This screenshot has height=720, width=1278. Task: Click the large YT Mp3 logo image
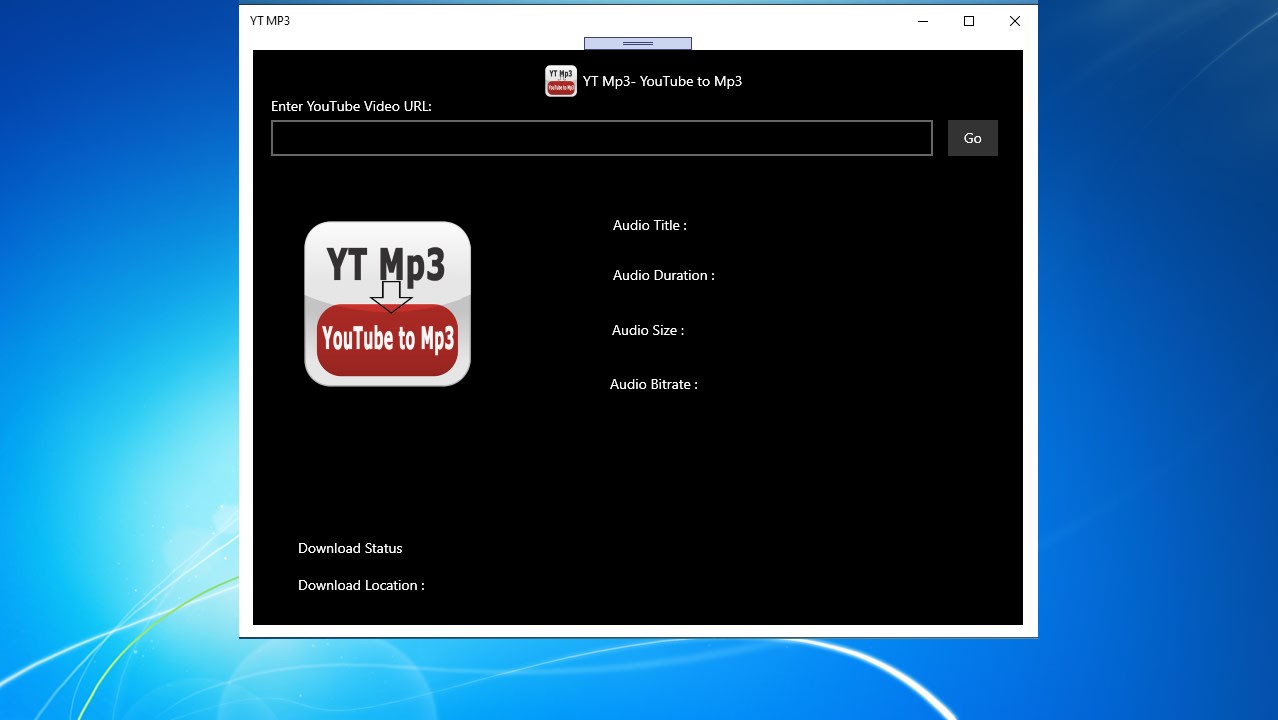coord(387,304)
